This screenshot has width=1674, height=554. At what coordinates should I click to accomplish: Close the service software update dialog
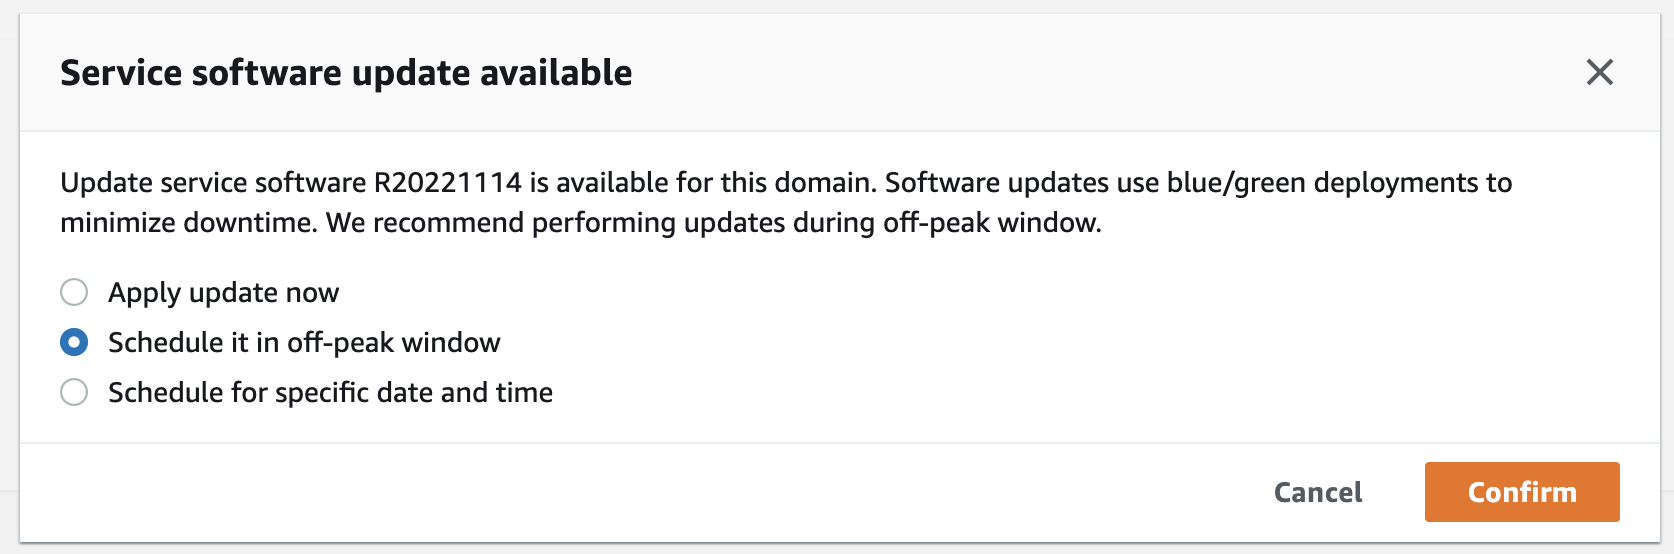(1599, 72)
